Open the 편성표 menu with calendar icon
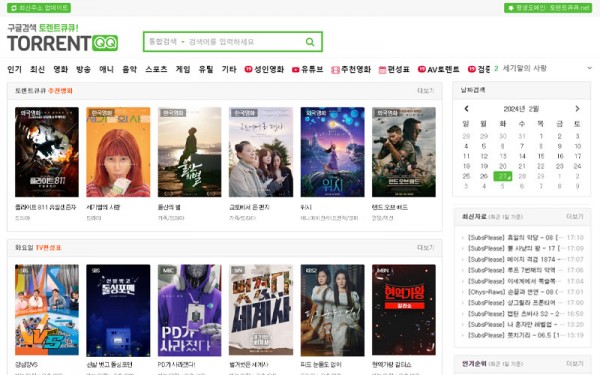600x375 pixels. [x=394, y=69]
